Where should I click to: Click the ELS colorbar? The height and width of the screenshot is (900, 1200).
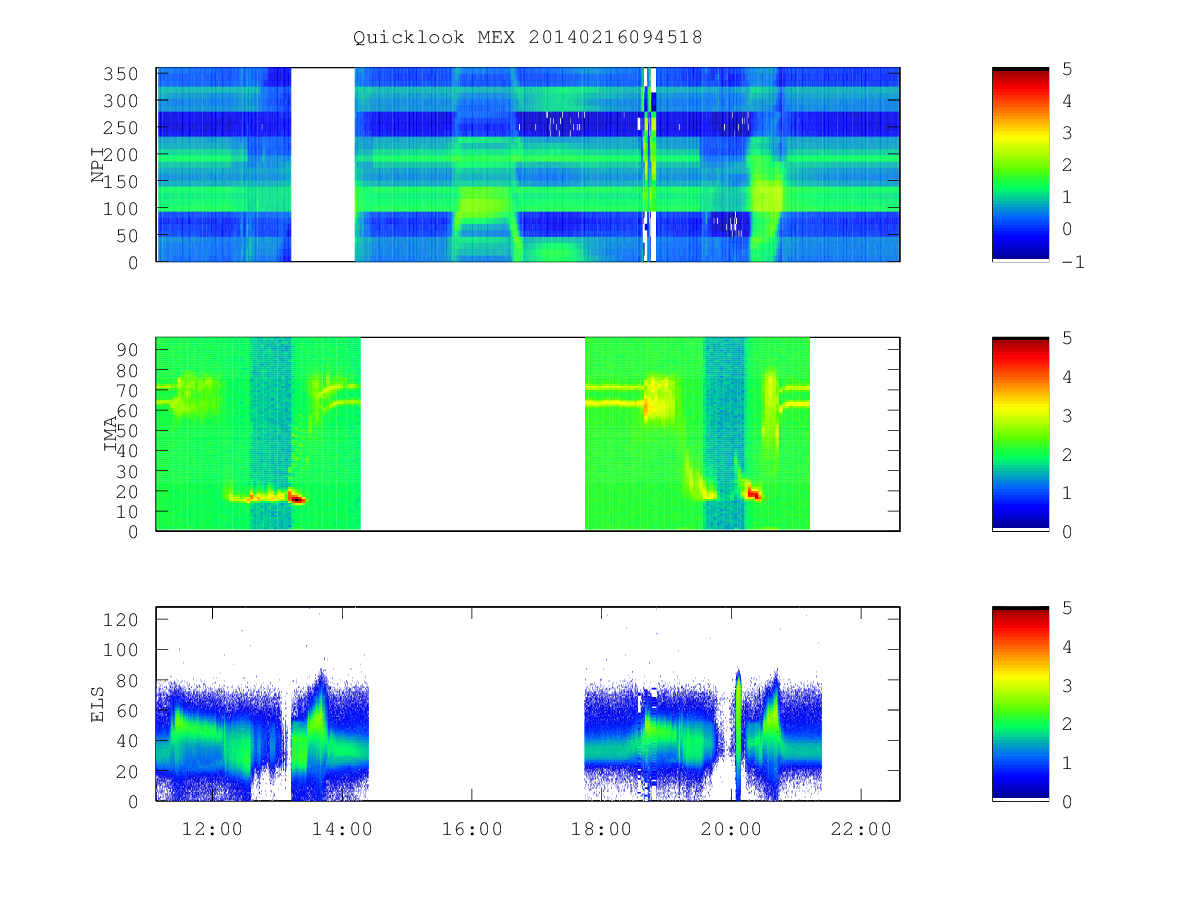pos(1020,703)
